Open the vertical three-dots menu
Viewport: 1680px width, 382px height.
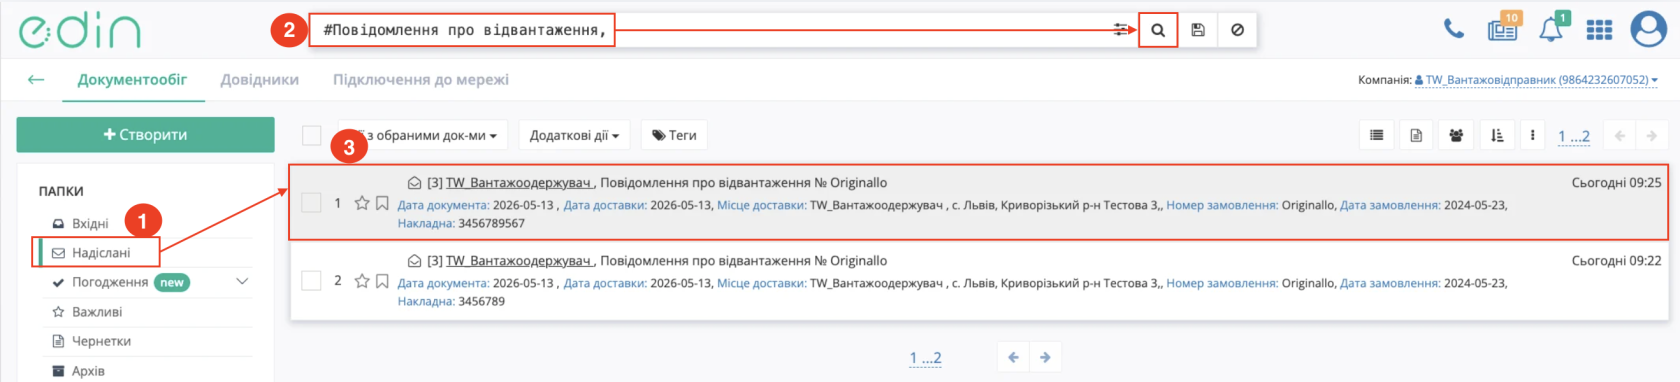coord(1532,135)
